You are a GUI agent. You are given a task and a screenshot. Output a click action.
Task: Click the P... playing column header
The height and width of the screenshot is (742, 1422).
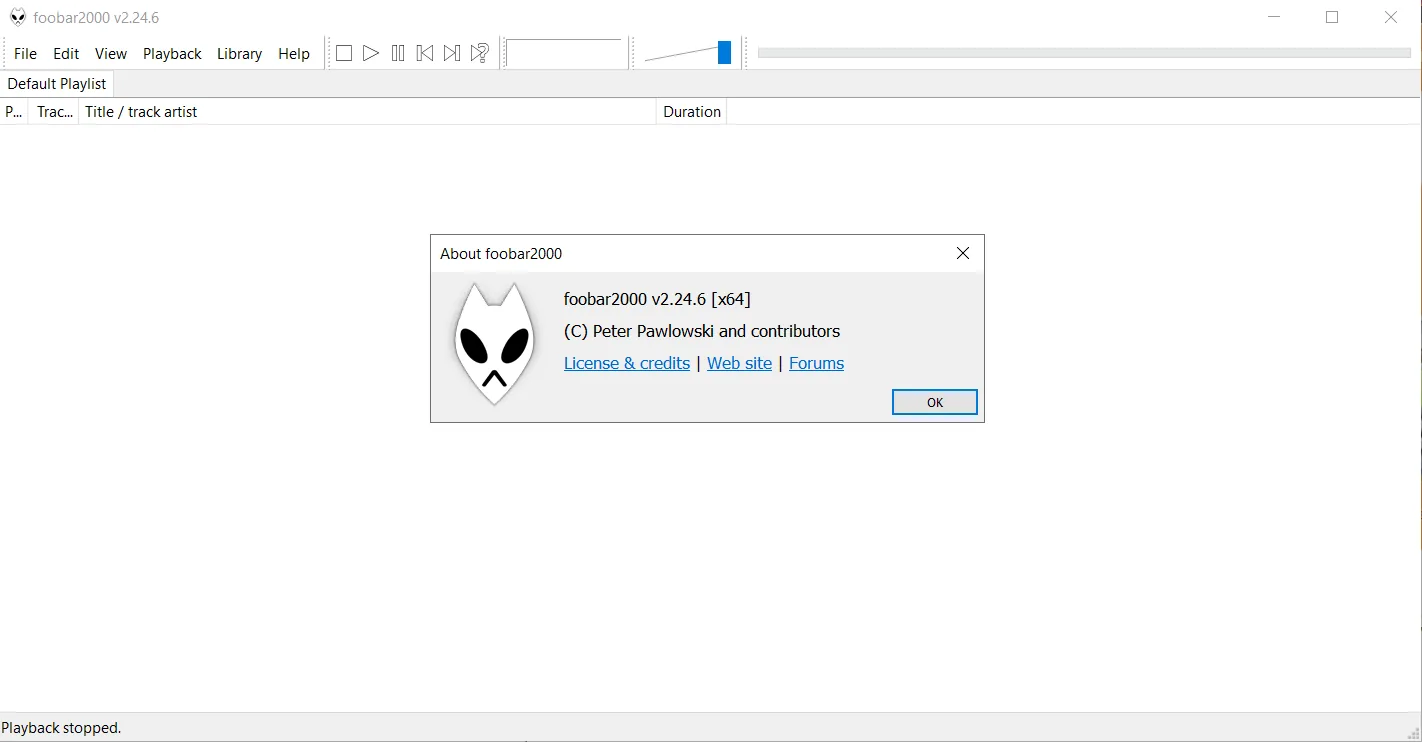pos(14,112)
